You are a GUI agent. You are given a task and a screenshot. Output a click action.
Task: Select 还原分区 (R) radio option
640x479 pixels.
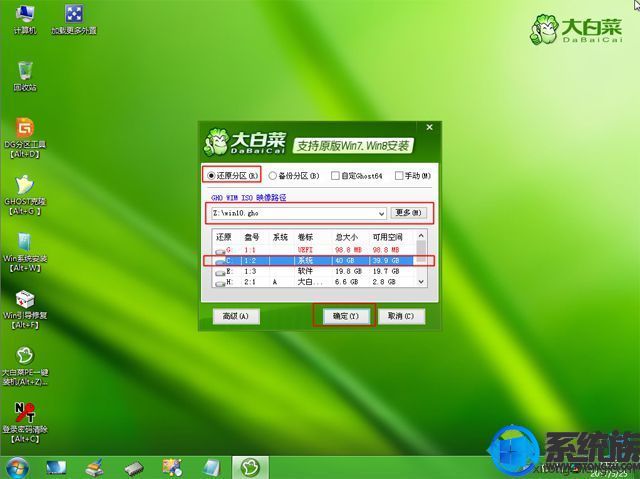(x=233, y=176)
